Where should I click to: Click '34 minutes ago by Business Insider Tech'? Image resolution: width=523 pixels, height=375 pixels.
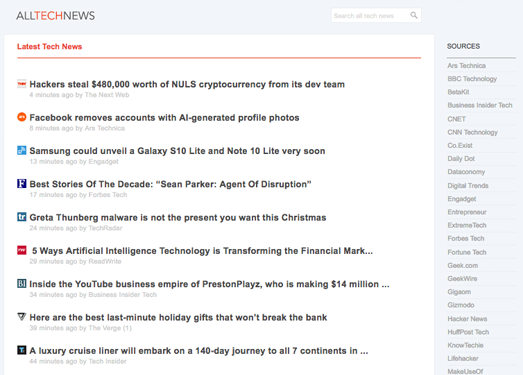coord(93,295)
